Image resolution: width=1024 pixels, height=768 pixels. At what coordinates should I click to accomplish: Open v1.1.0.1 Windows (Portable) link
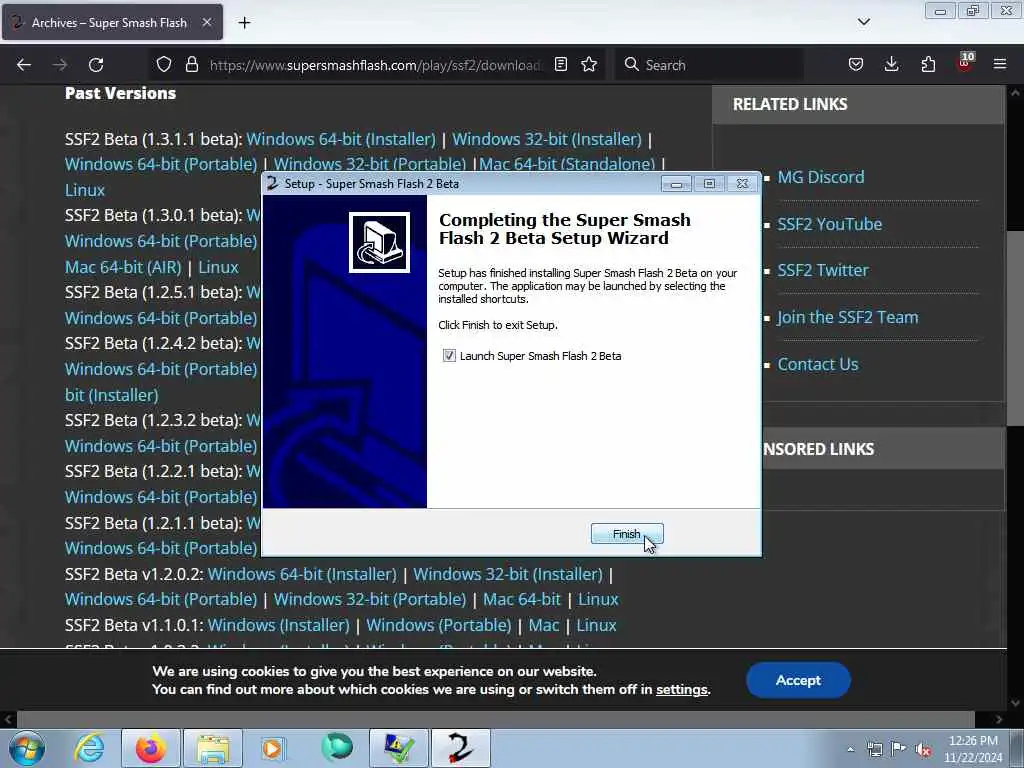click(x=438, y=625)
